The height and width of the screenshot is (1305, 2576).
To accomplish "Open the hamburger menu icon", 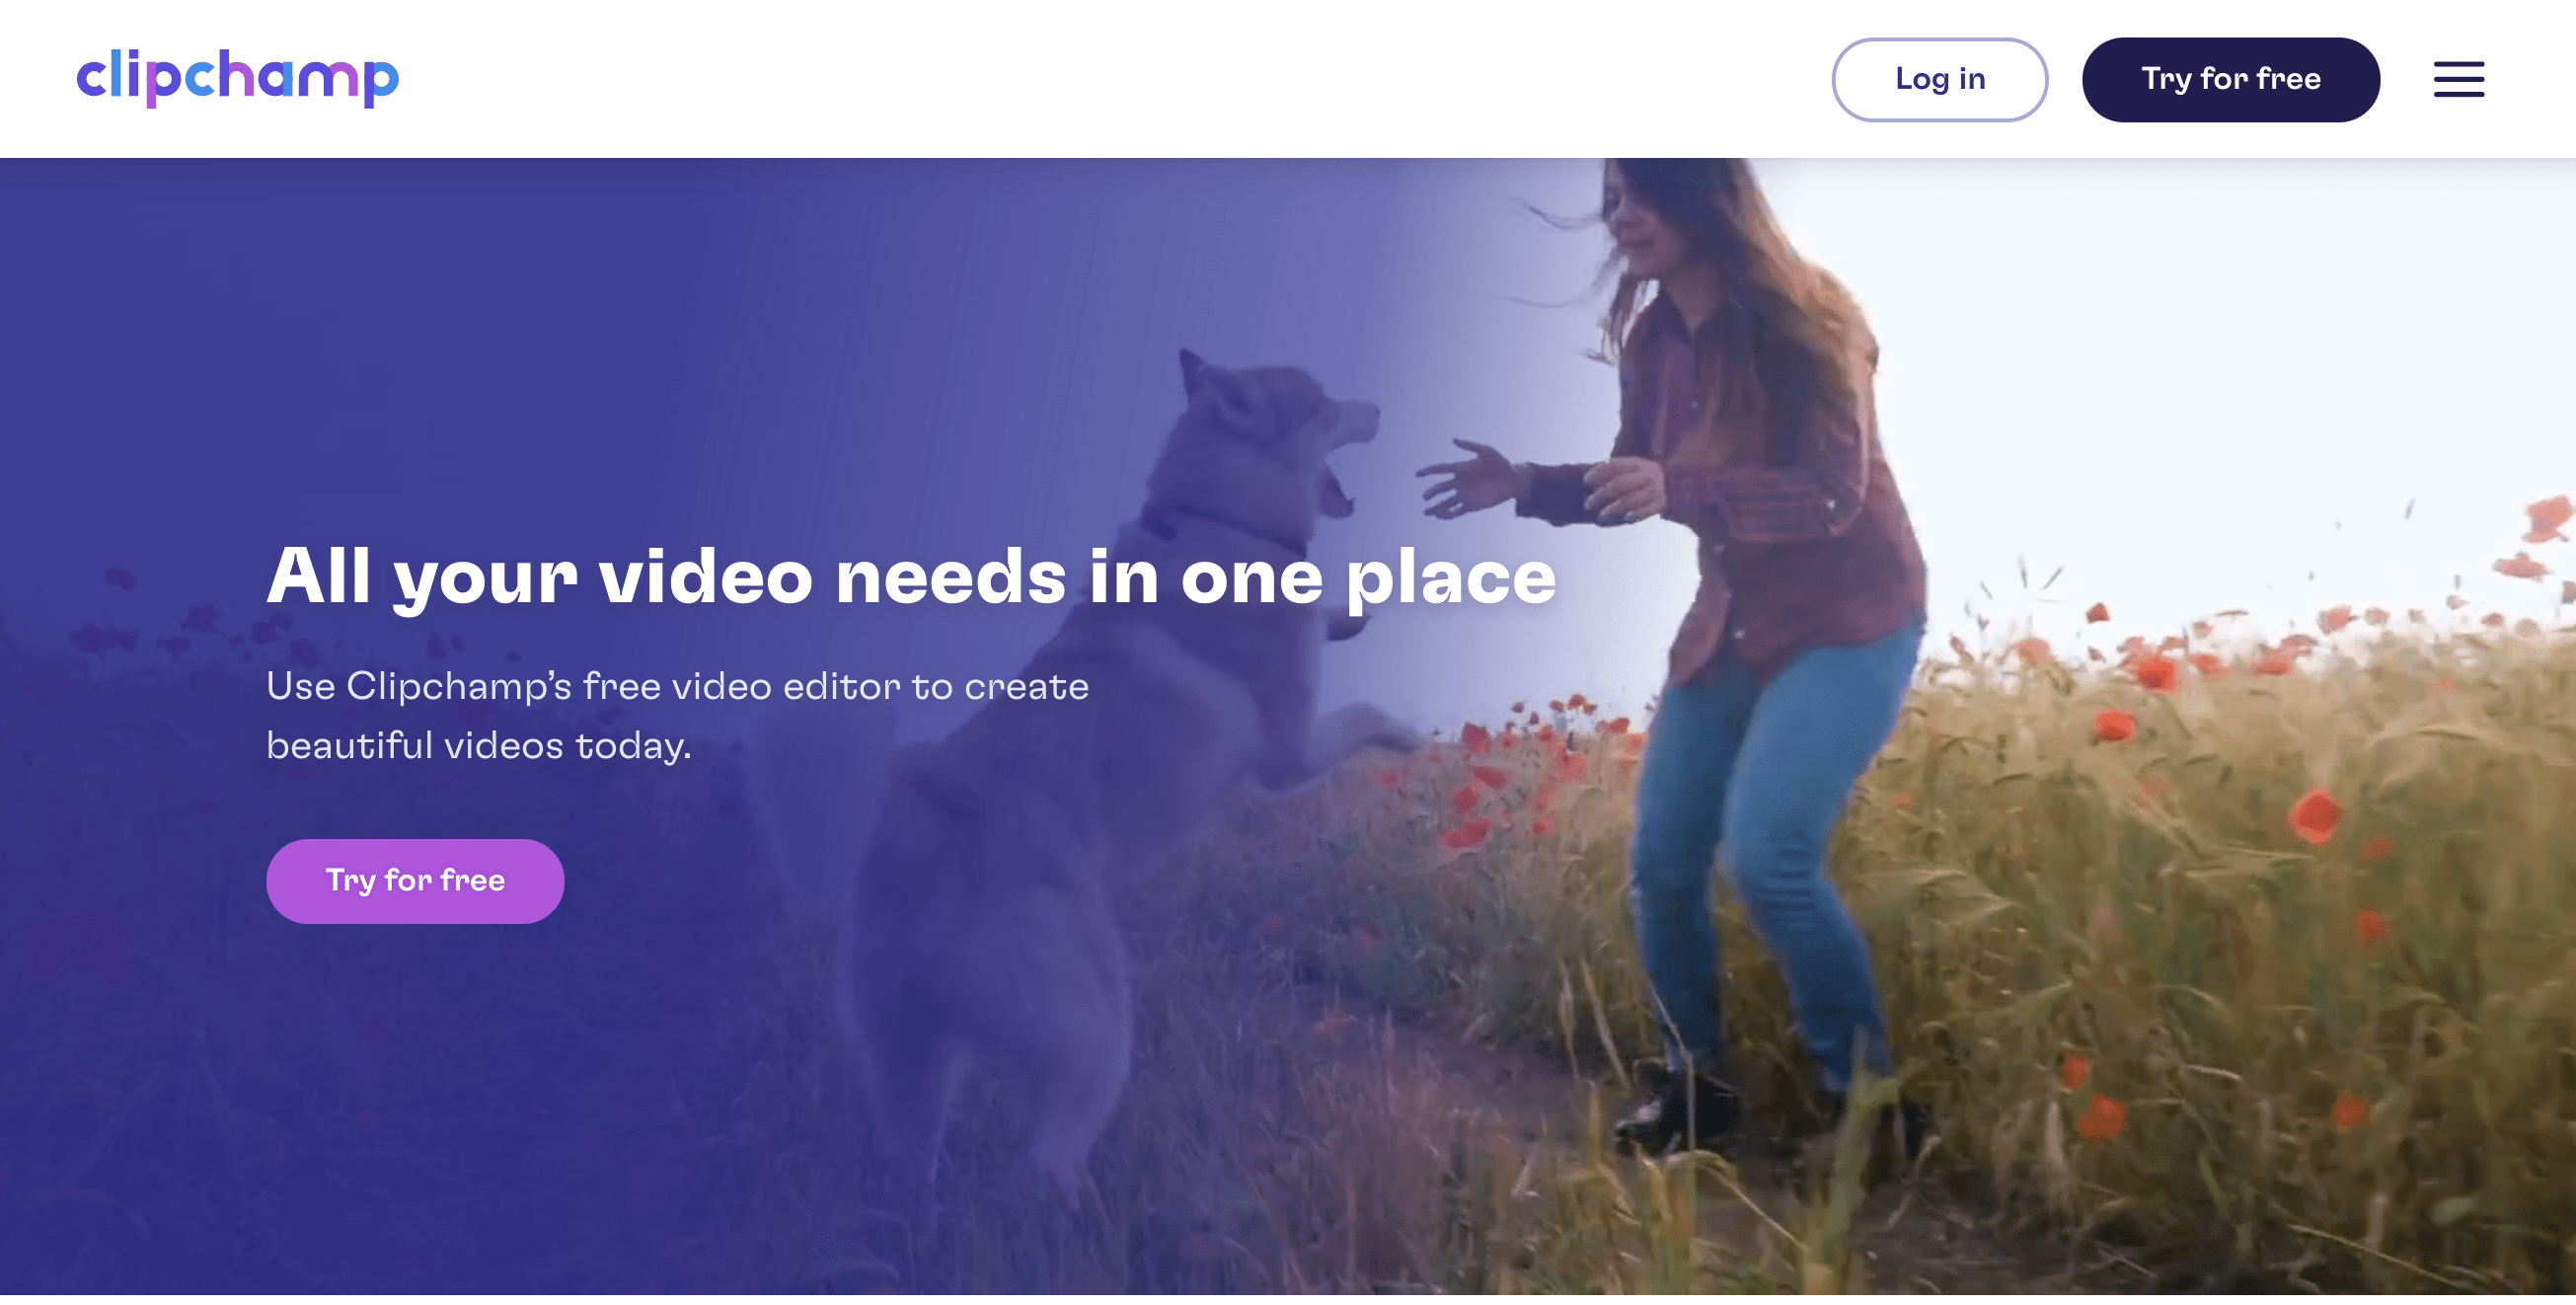I will pyautogui.click(x=2458, y=79).
